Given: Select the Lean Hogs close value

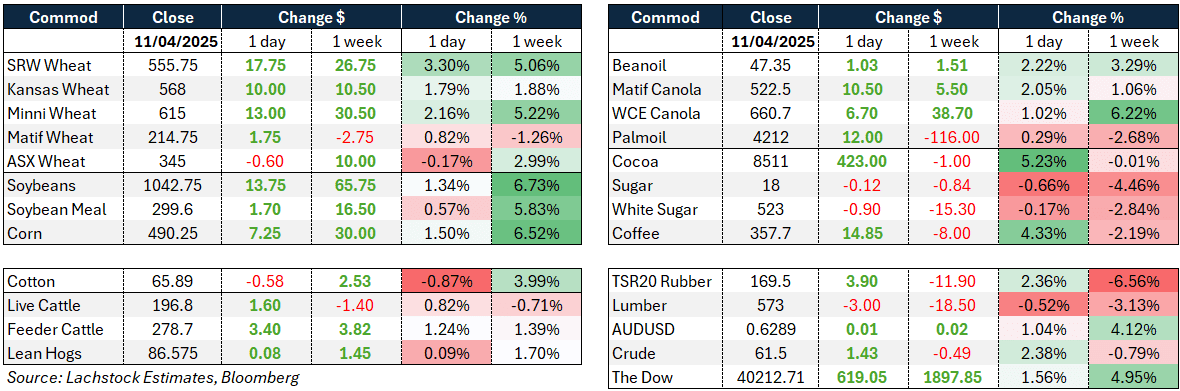Looking at the screenshot, I should [x=172, y=353].
